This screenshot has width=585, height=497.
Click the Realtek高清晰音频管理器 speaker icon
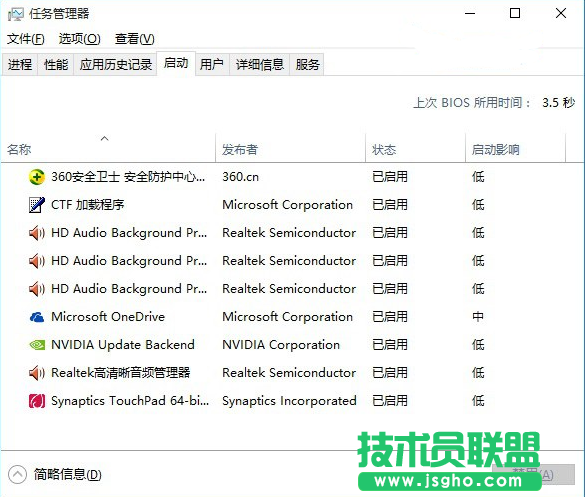click(x=37, y=373)
